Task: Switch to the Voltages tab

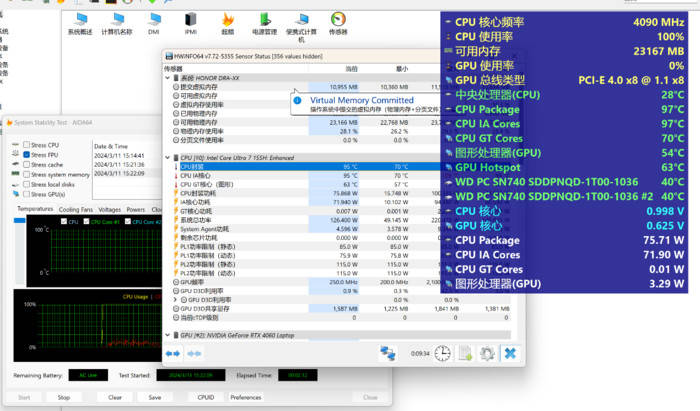Action: 110,209
